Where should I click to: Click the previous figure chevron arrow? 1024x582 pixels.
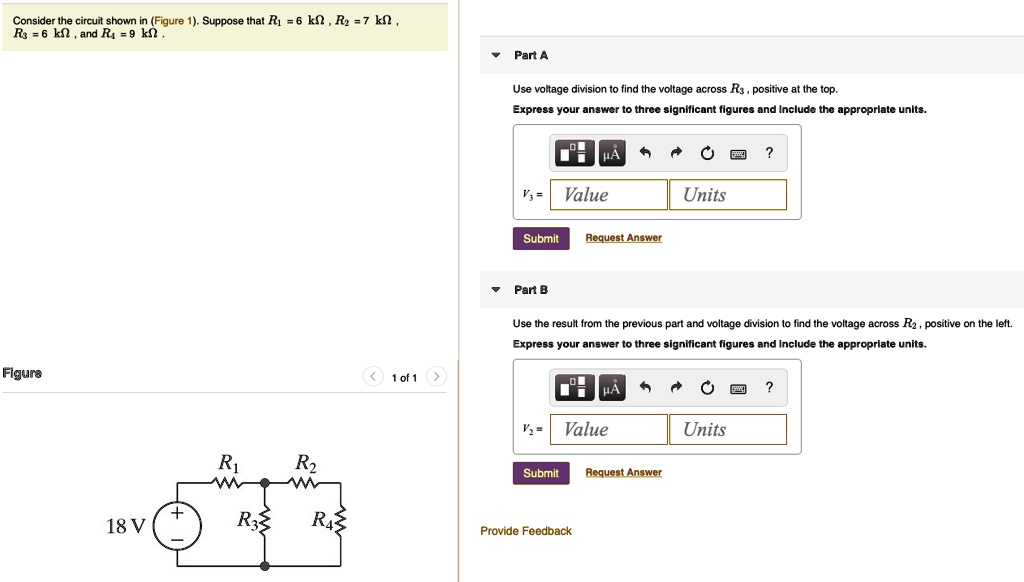(x=372, y=377)
